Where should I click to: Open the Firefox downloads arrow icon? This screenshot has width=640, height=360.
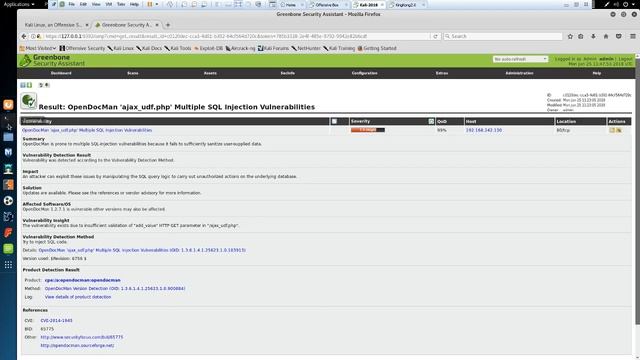click(593, 36)
